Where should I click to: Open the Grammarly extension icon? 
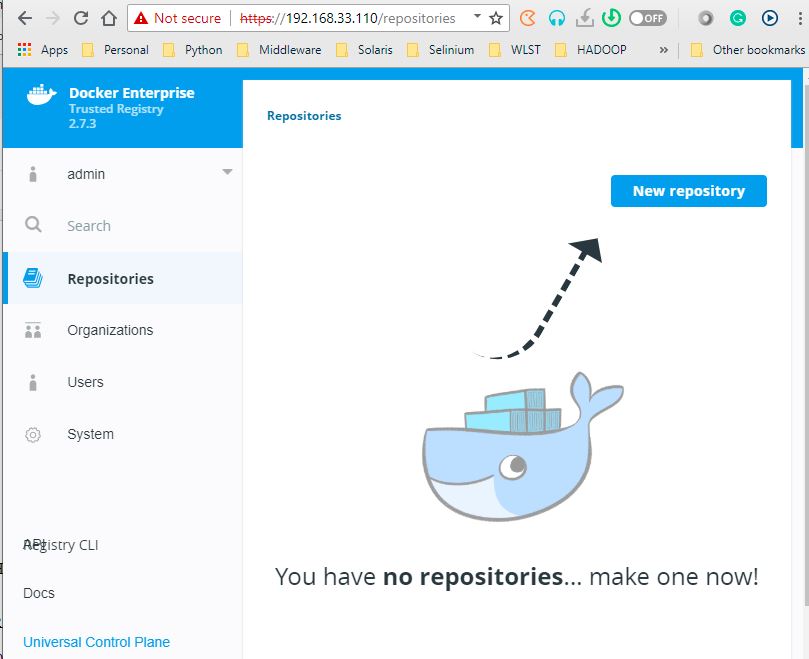pos(735,17)
